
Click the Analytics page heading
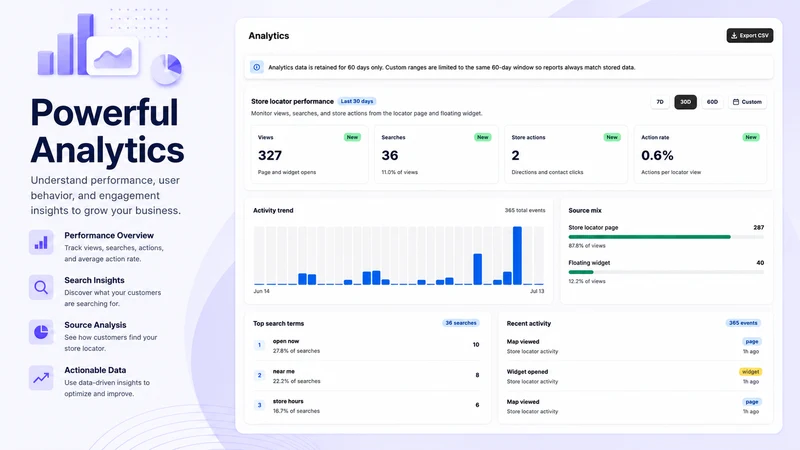coord(269,36)
